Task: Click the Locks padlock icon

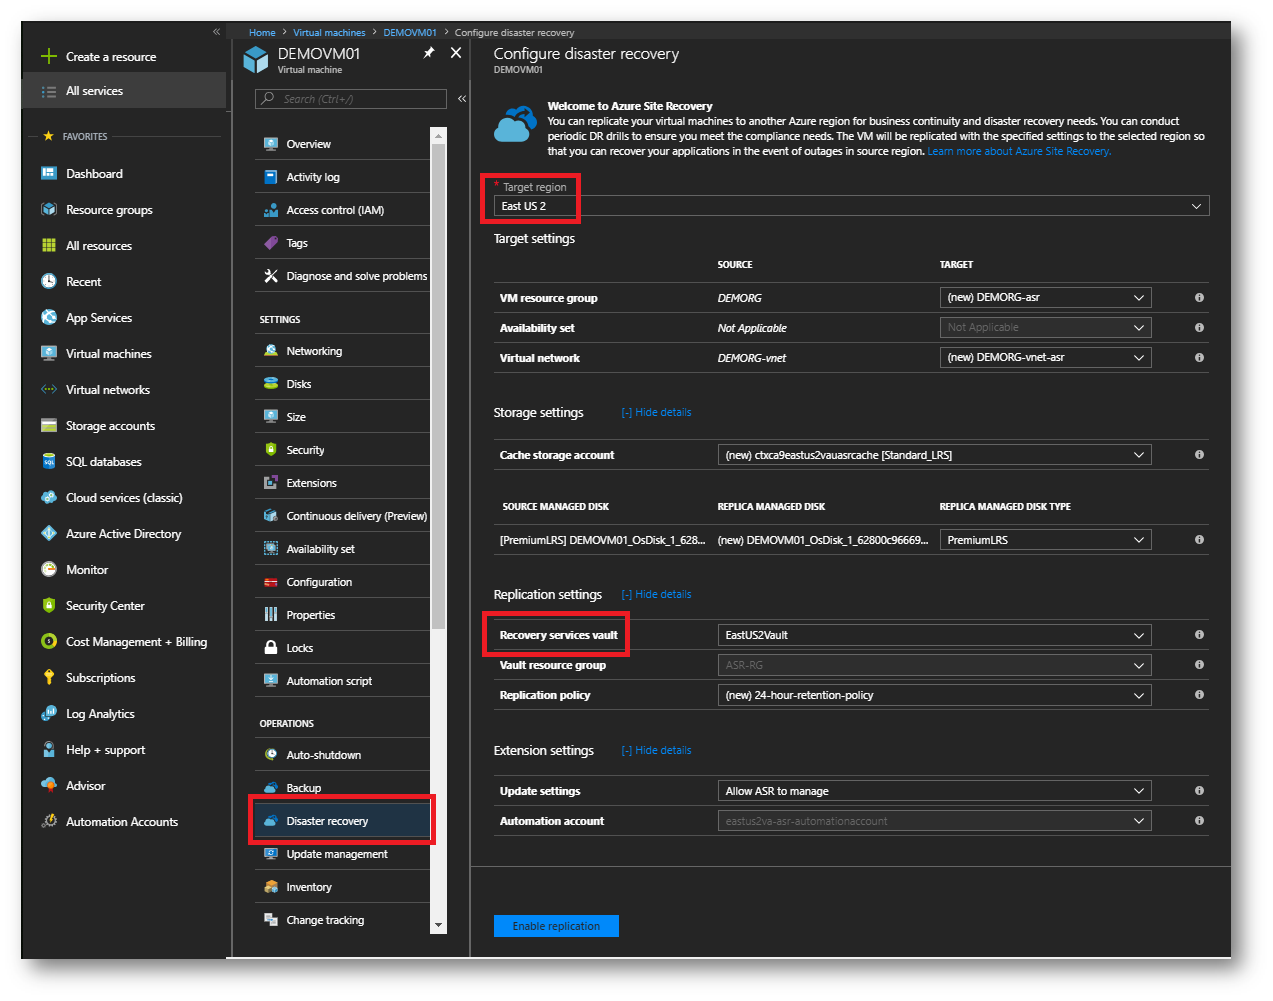Action: coord(270,648)
